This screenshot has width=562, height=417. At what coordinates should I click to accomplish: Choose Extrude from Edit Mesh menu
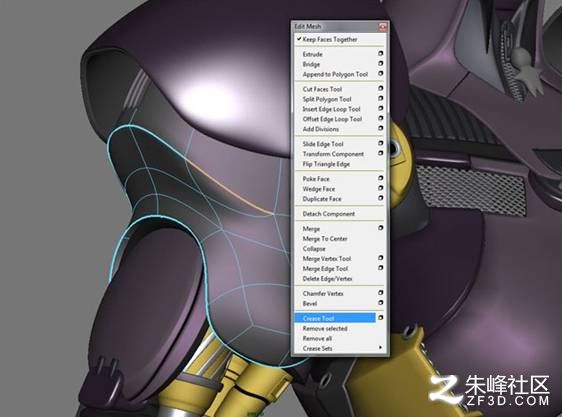[313, 55]
